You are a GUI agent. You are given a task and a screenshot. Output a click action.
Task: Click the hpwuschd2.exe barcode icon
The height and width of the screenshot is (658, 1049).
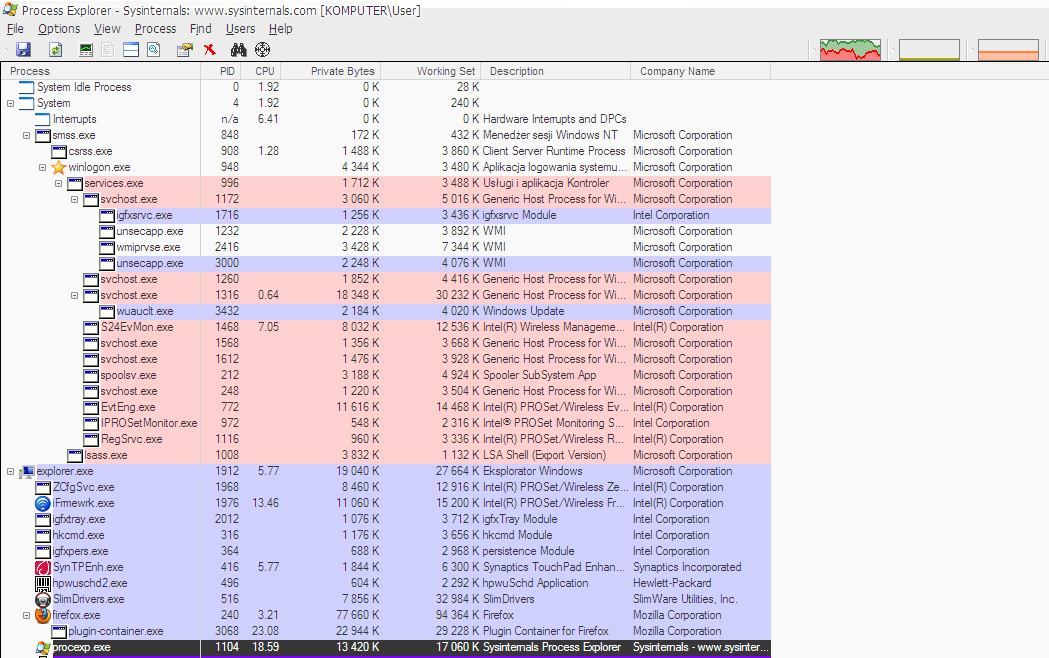pyautogui.click(x=43, y=583)
